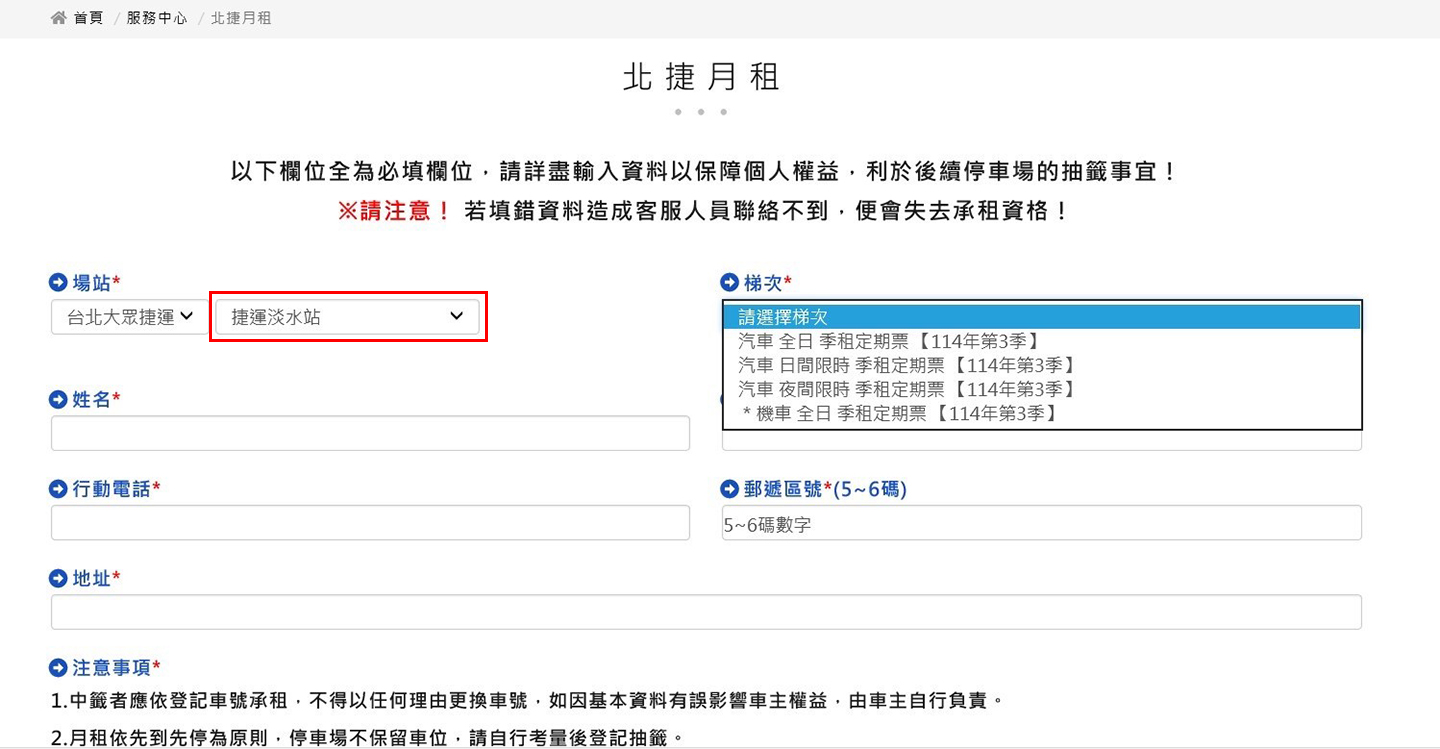The width and height of the screenshot is (1440, 749).
Task: Click arrow icon beside 姓名 label
Action: point(59,400)
